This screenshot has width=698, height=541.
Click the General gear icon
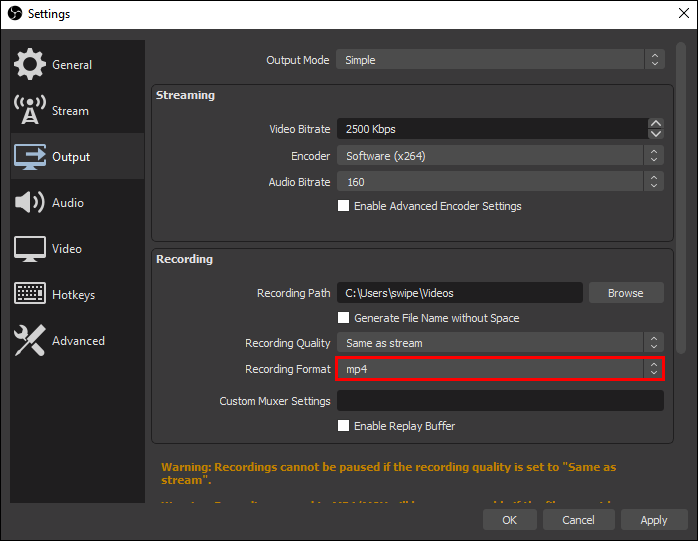pos(30,65)
